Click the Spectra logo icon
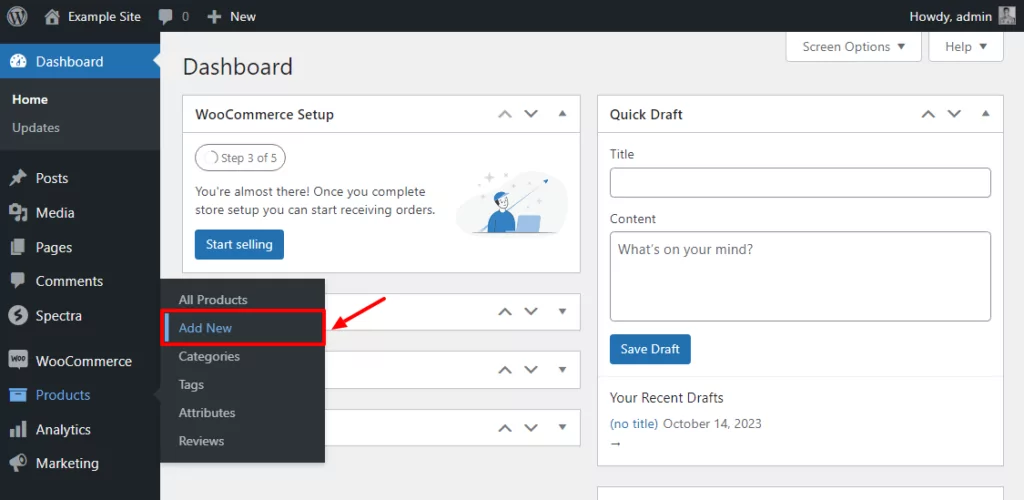 point(18,316)
